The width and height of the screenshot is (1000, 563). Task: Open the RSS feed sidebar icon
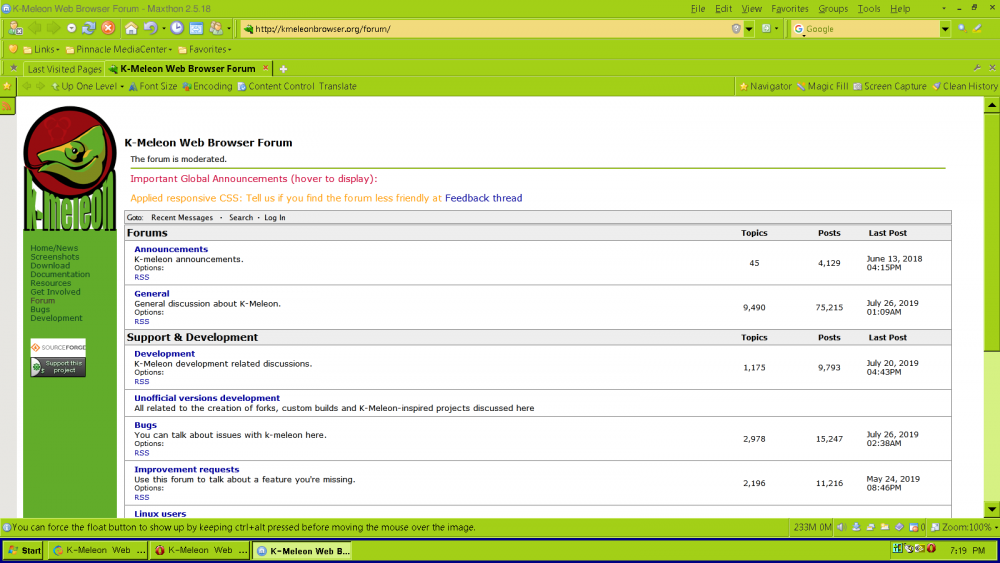pyautogui.click(x=7, y=106)
